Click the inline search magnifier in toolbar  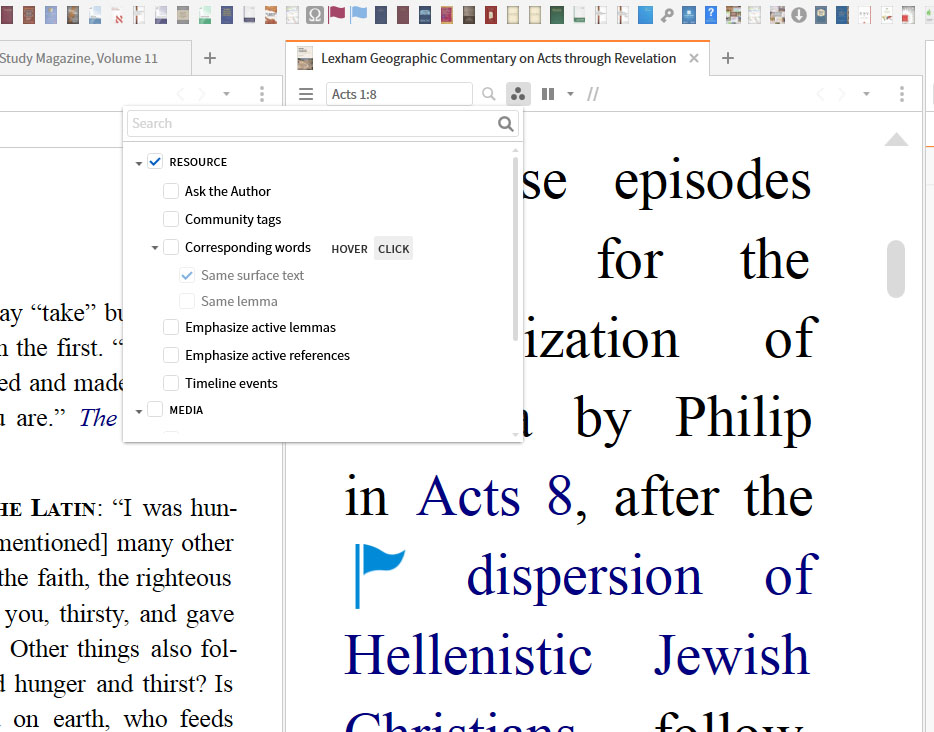pyautogui.click(x=488, y=94)
